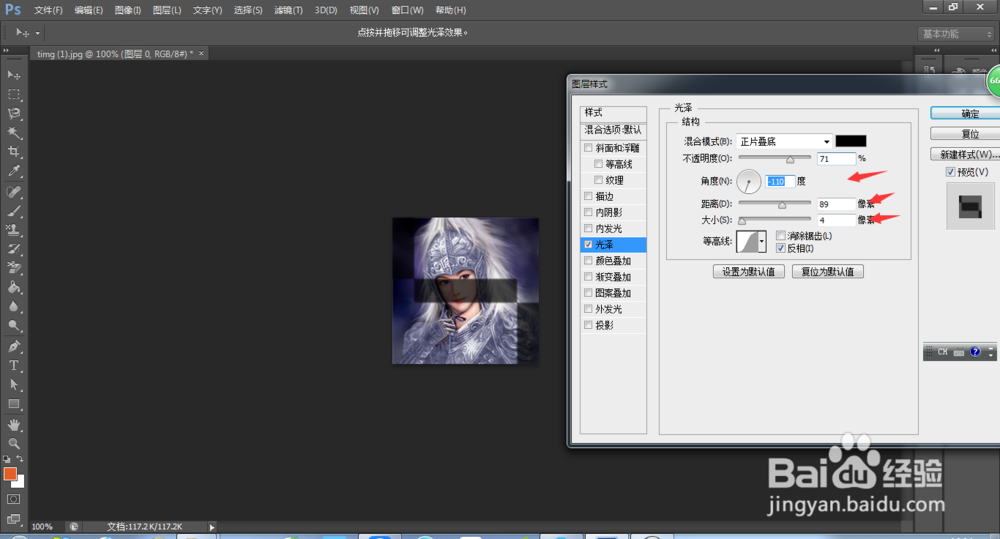1000x539 pixels.
Task: Click the orange foreground color swatch
Action: click(10, 474)
